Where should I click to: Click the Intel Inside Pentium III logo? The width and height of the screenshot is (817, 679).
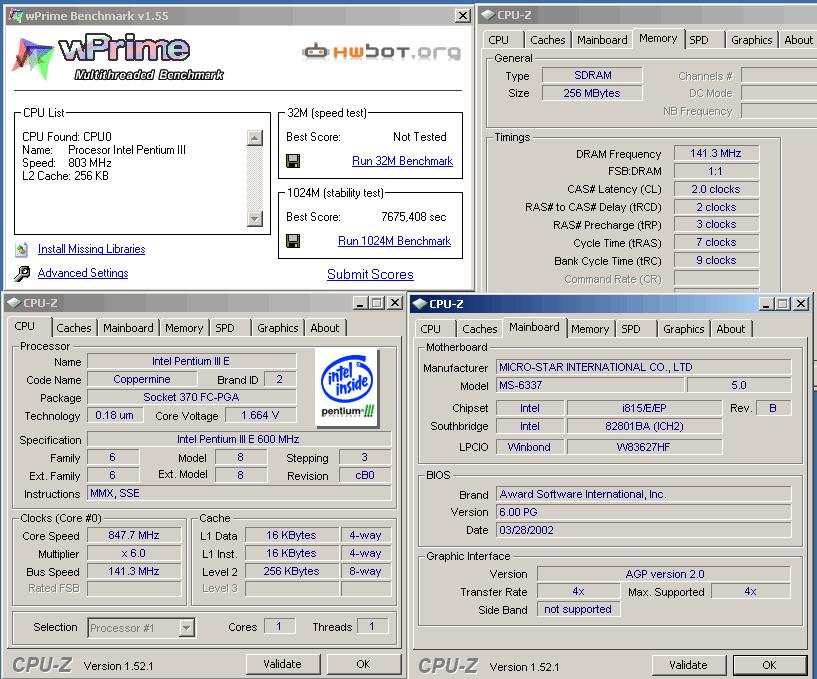[x=346, y=386]
